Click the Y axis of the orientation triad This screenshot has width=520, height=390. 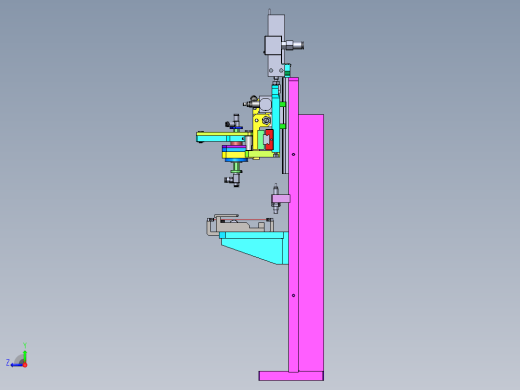(25, 353)
